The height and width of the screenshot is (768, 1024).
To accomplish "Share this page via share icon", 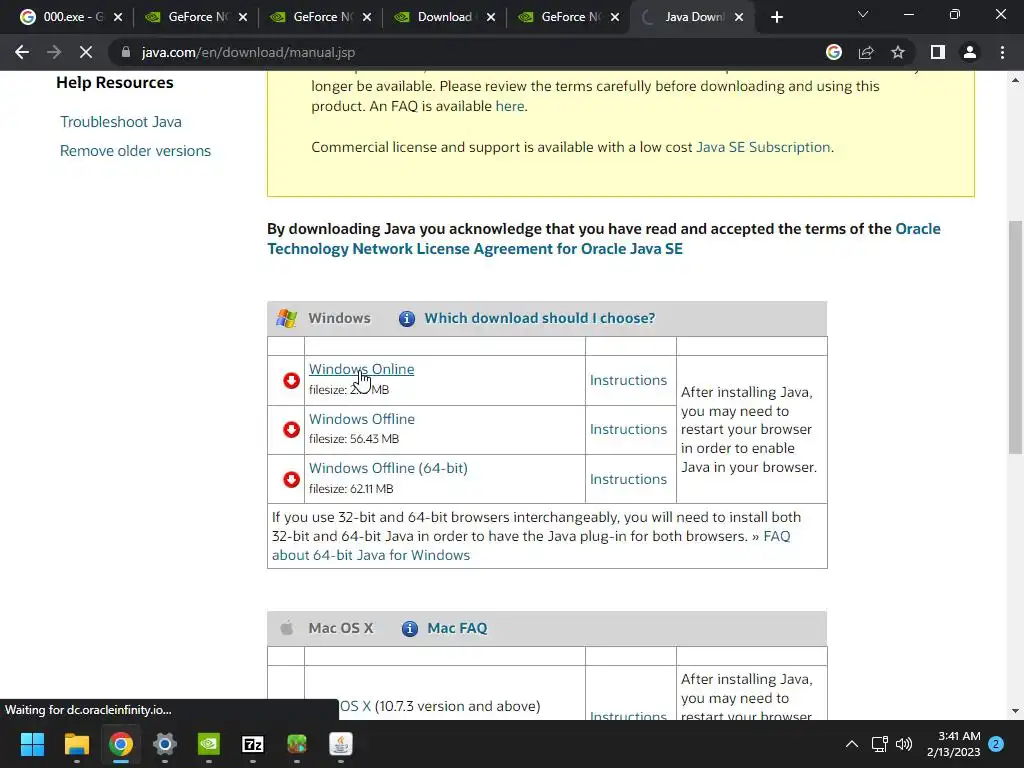I will (x=866, y=52).
